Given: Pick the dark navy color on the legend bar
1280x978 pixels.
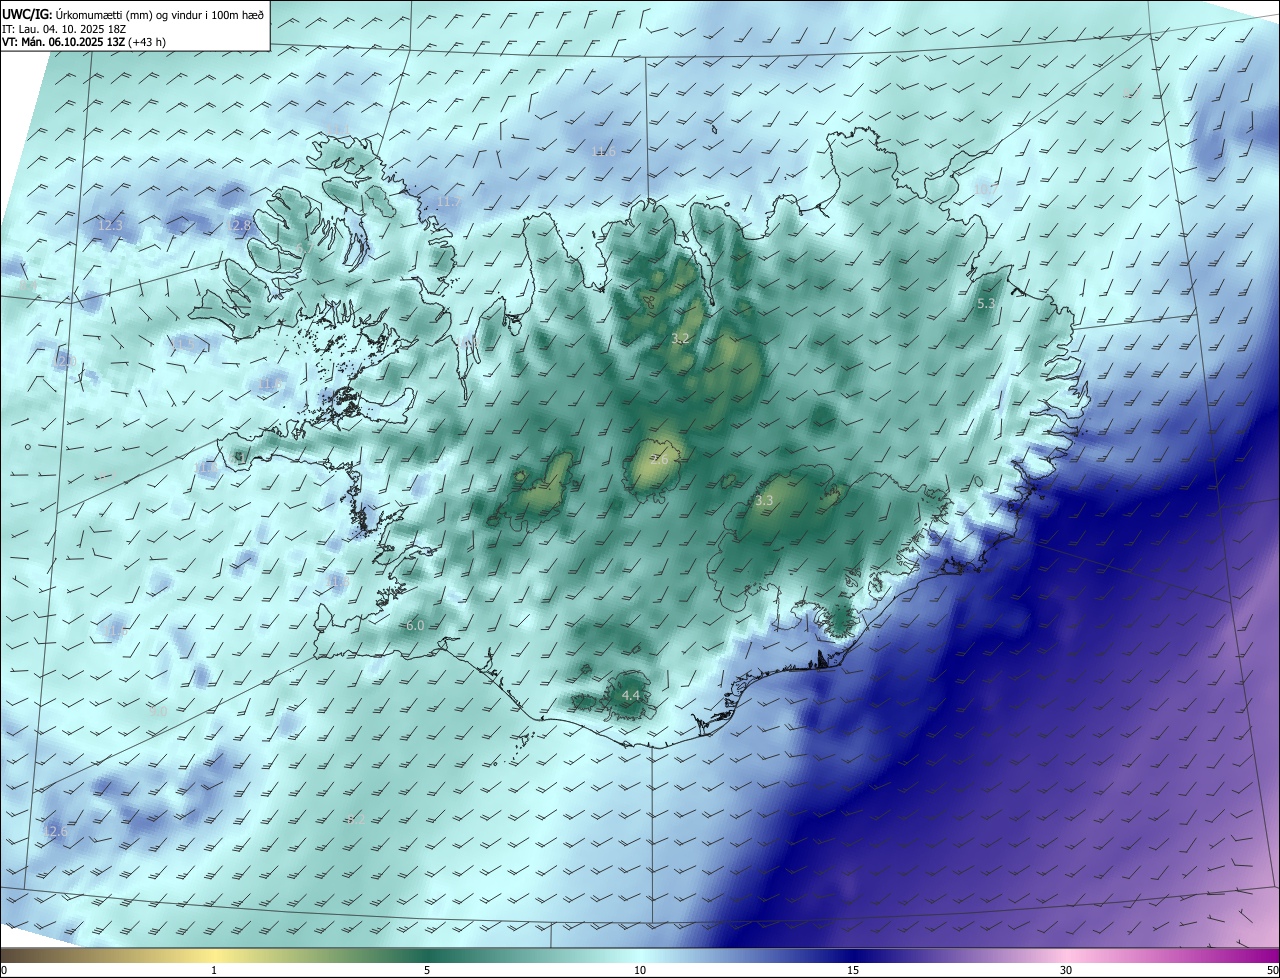Looking at the screenshot, I should point(853,955).
